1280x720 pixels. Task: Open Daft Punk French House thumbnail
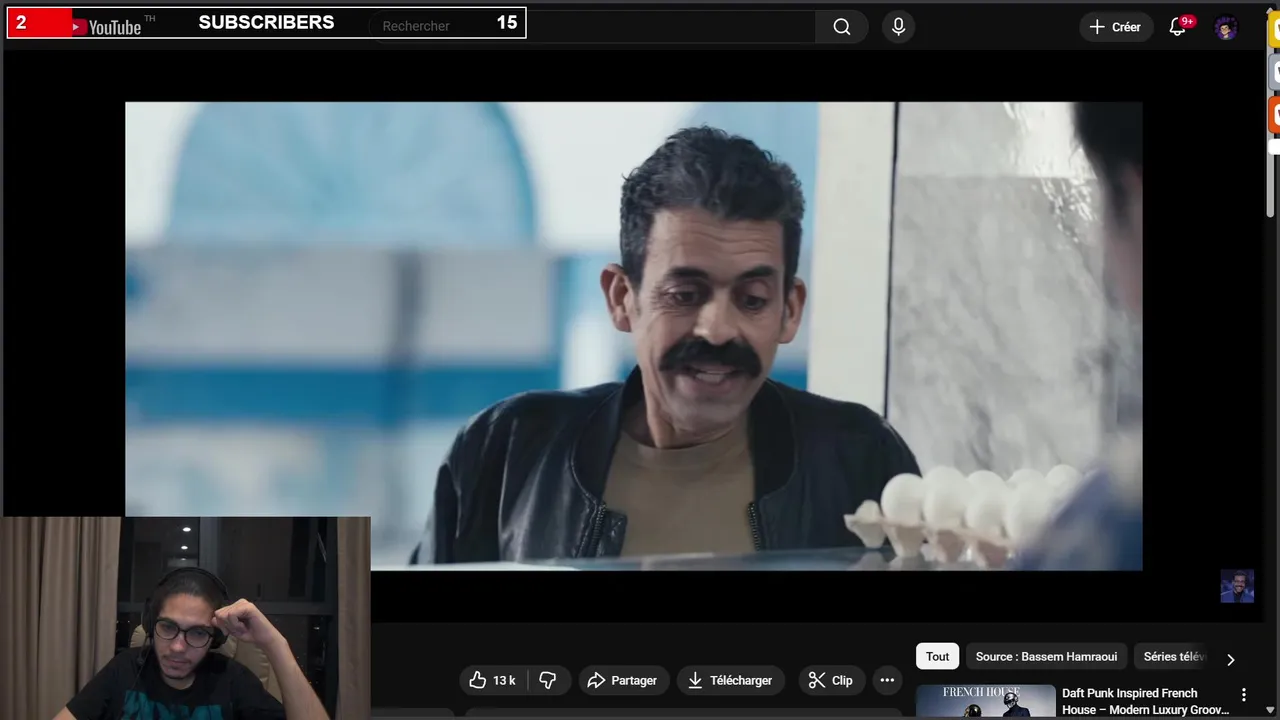pyautogui.click(x=985, y=701)
